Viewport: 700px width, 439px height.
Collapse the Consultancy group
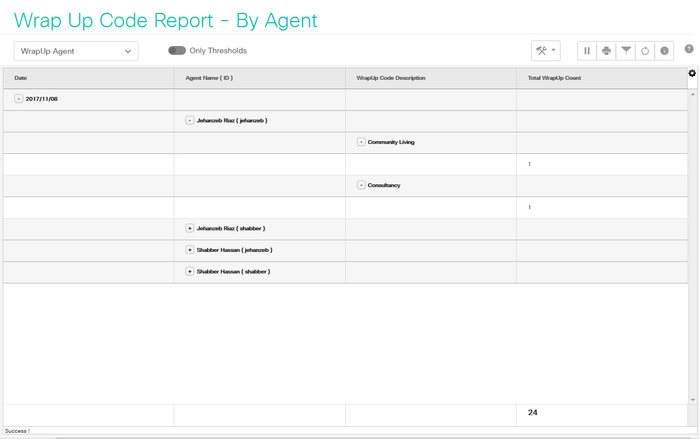click(361, 185)
